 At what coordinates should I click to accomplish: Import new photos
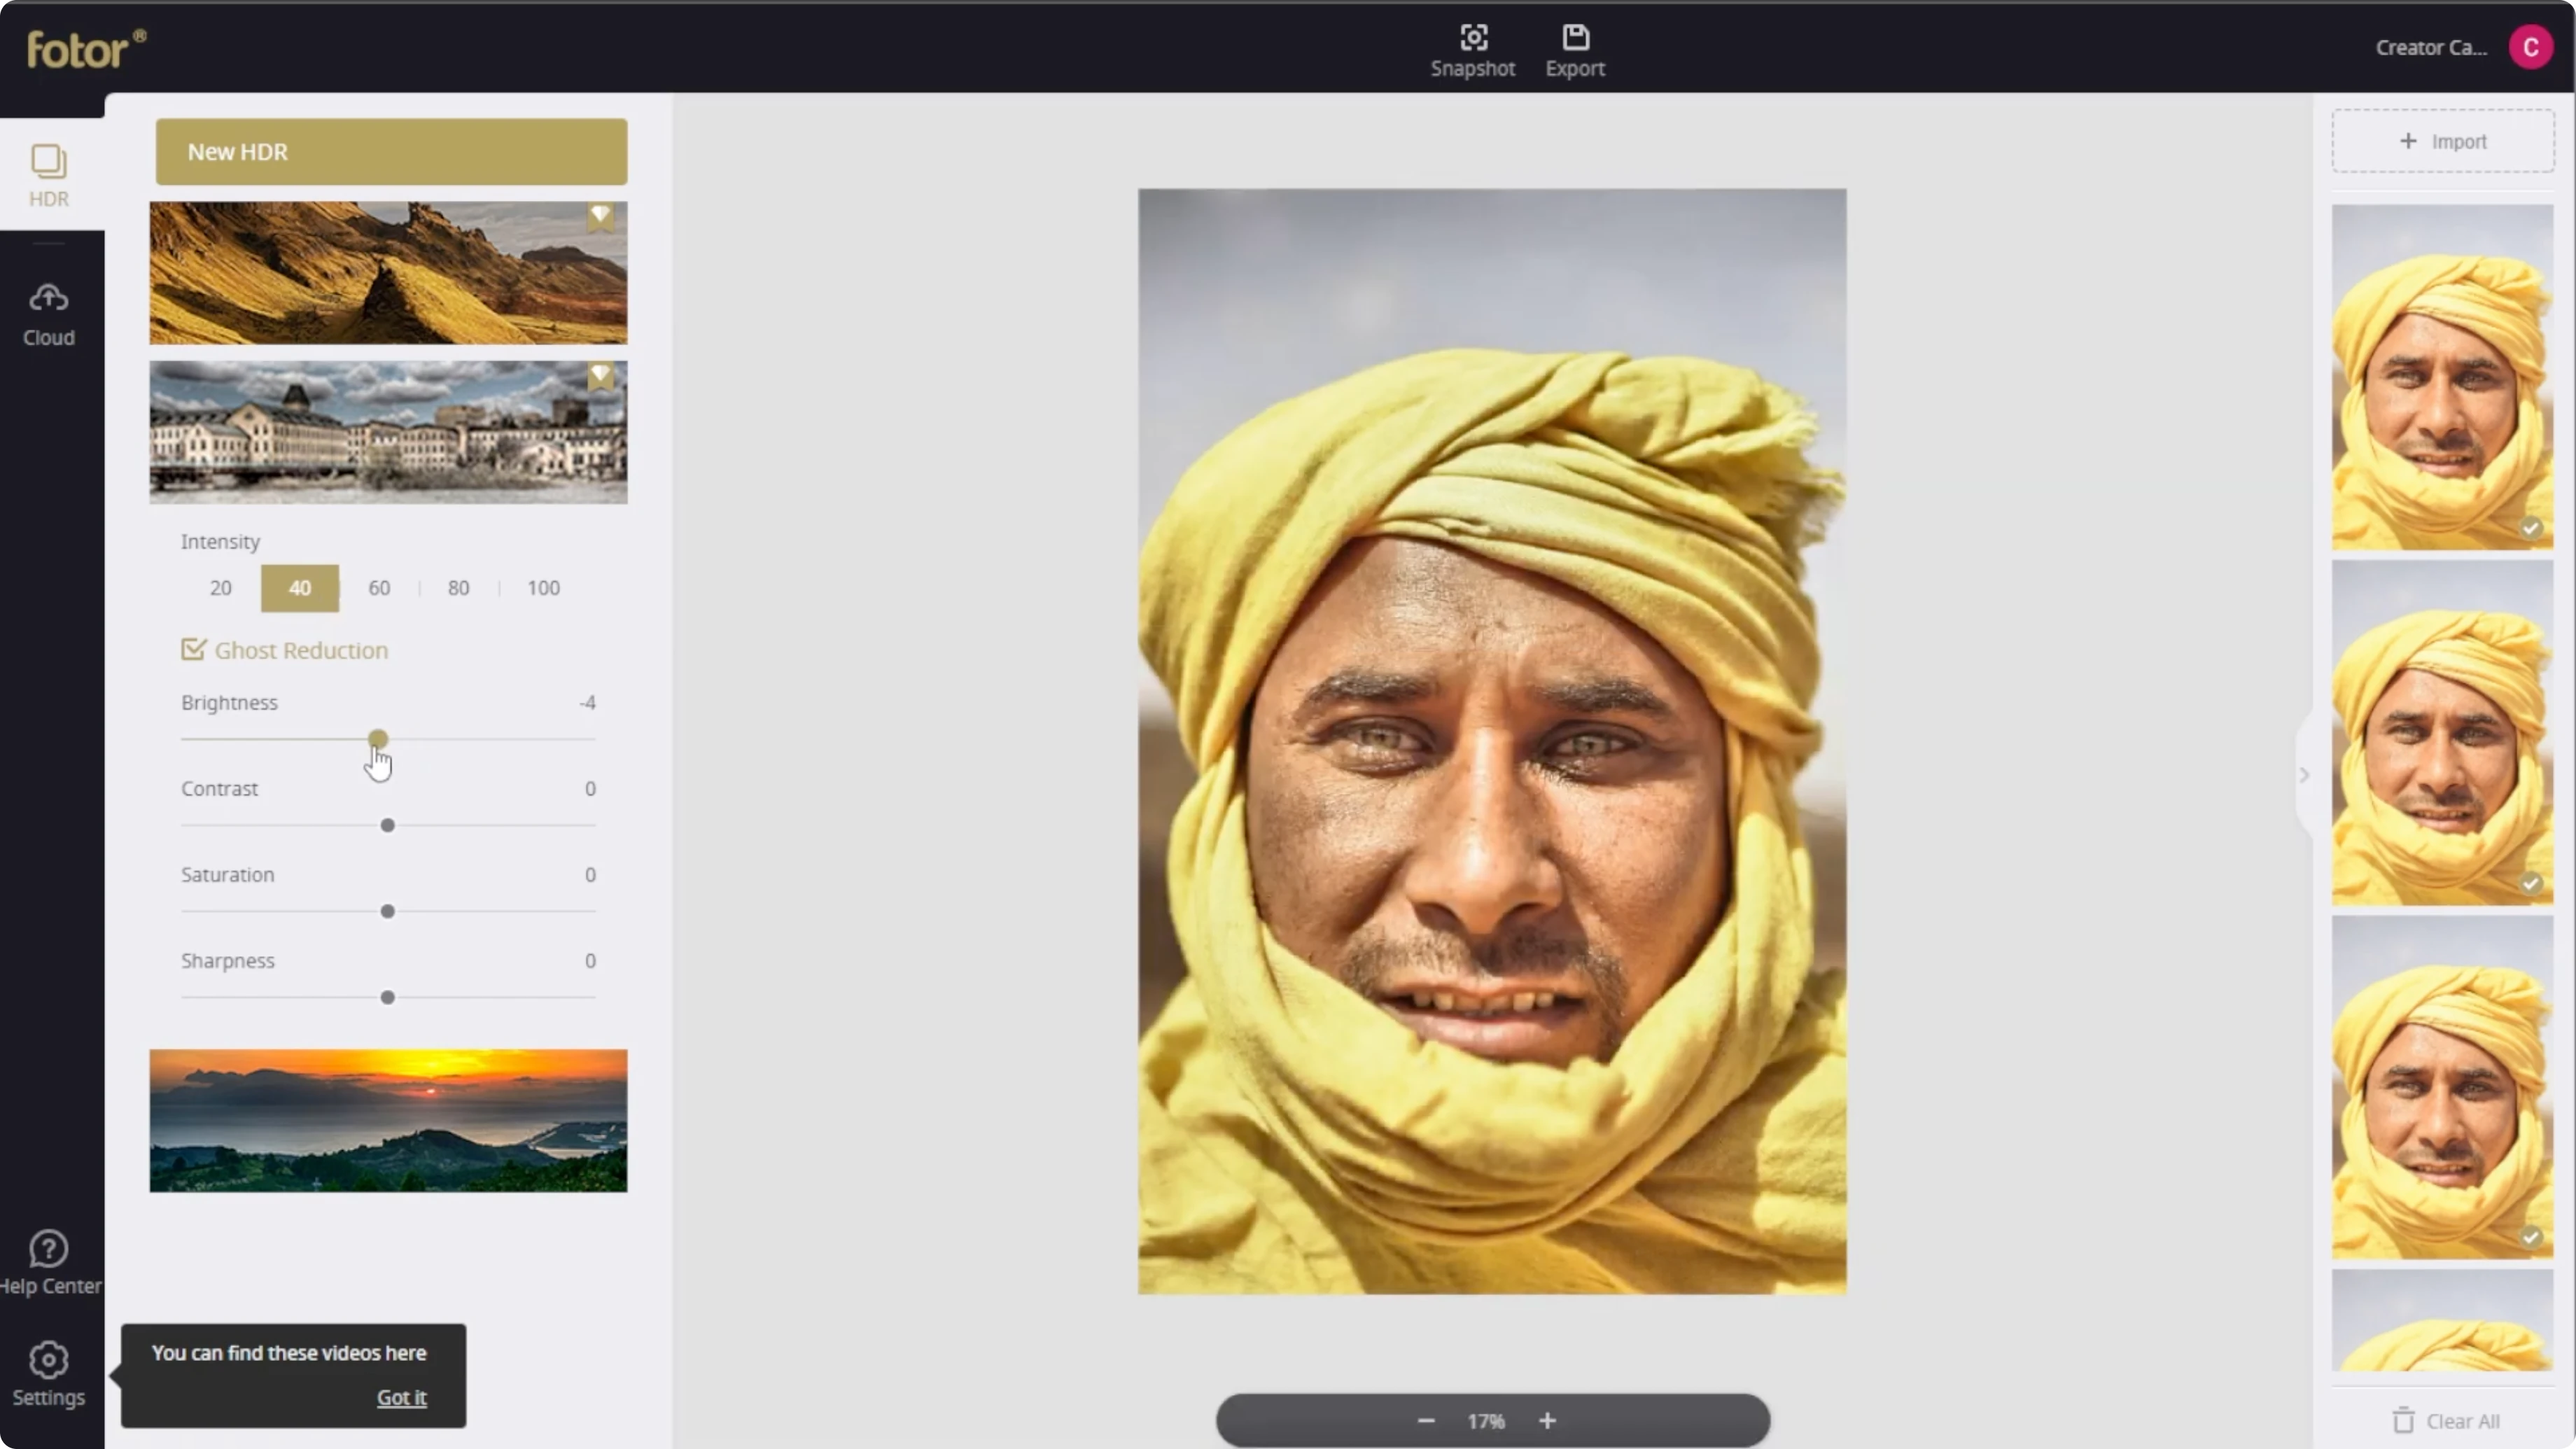2442,141
